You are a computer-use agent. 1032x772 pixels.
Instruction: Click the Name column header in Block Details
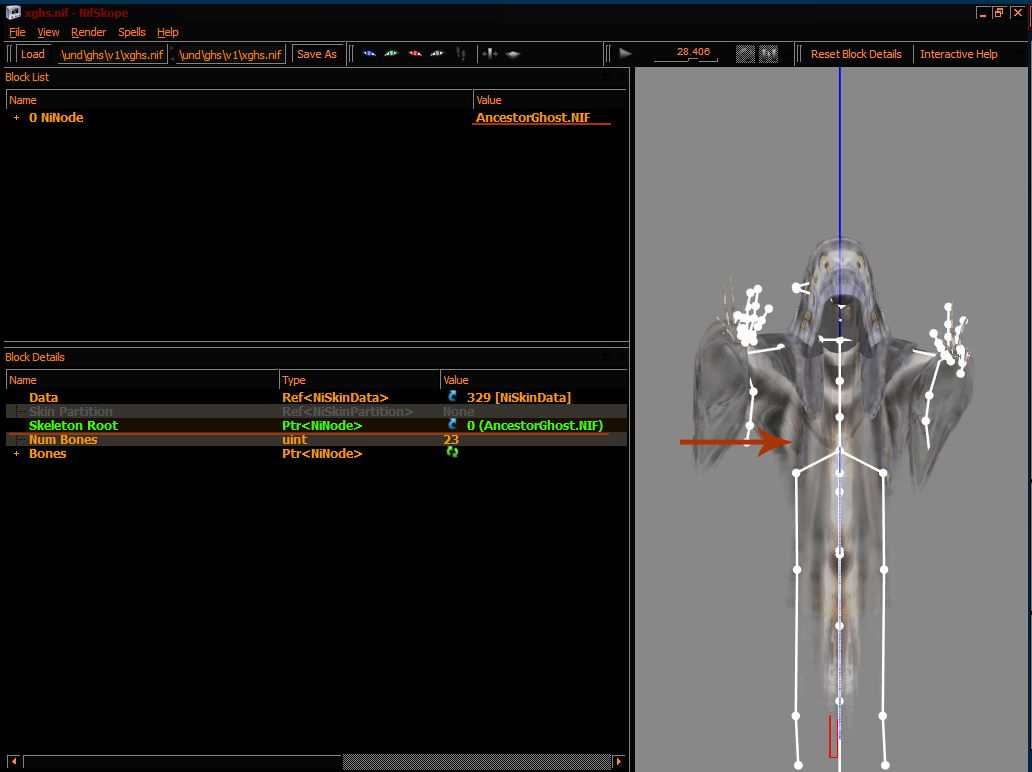pyautogui.click(x=143, y=380)
